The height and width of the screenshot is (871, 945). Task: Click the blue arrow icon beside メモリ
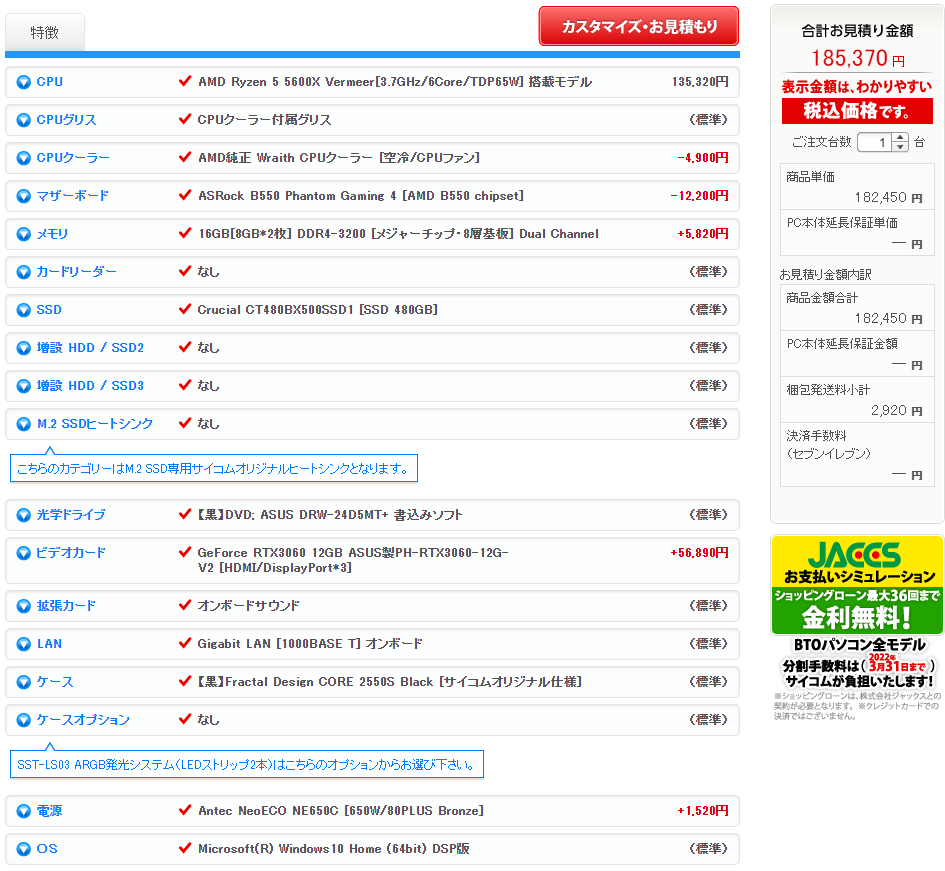point(24,234)
